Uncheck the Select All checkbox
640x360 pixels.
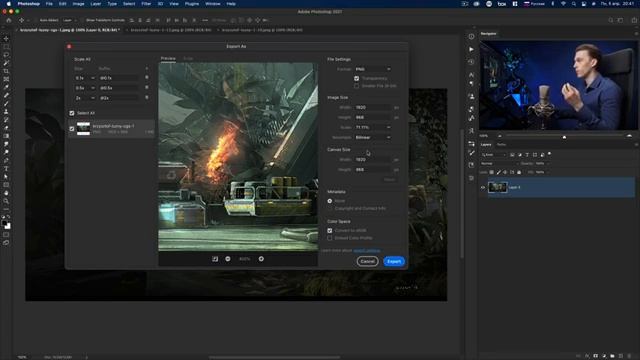(72, 113)
